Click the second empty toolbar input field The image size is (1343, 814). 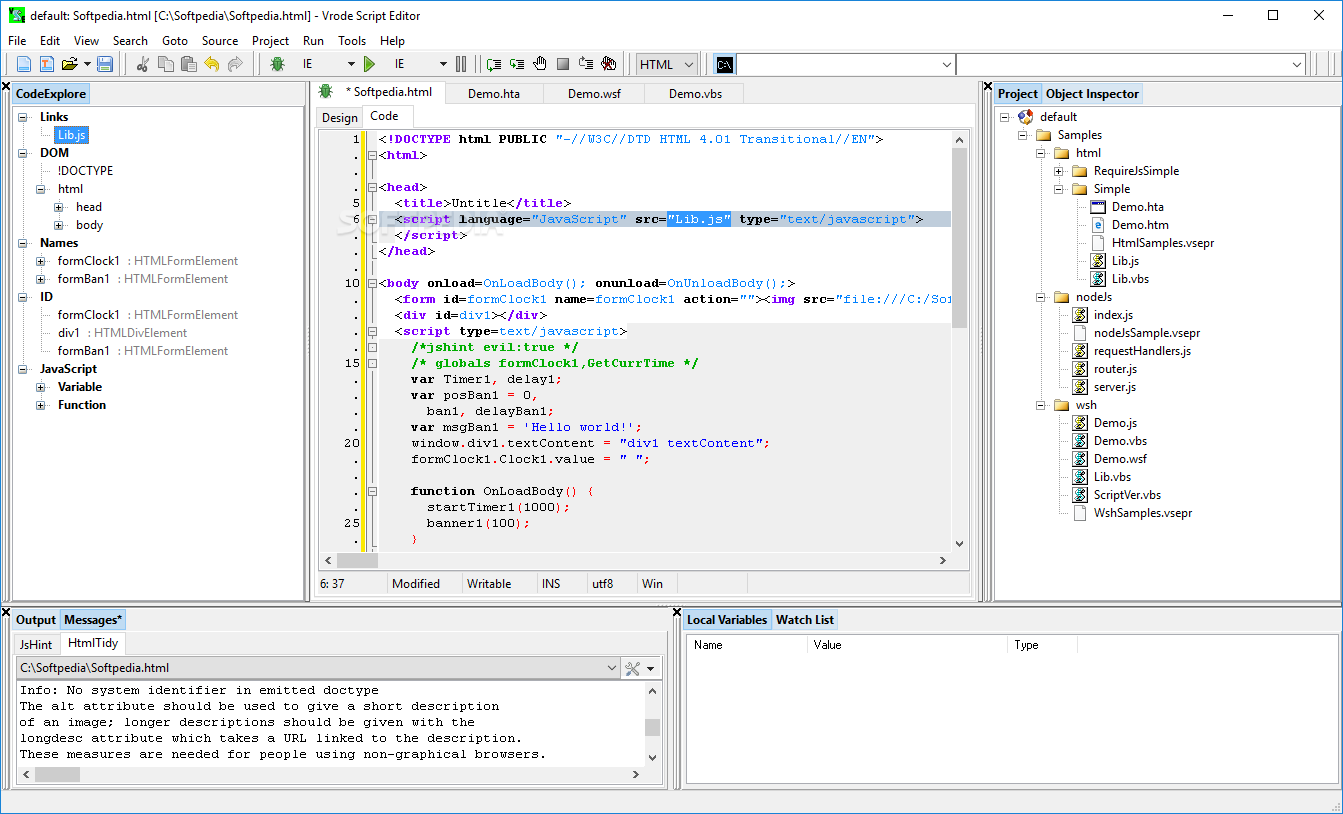pyautogui.click(x=1130, y=64)
